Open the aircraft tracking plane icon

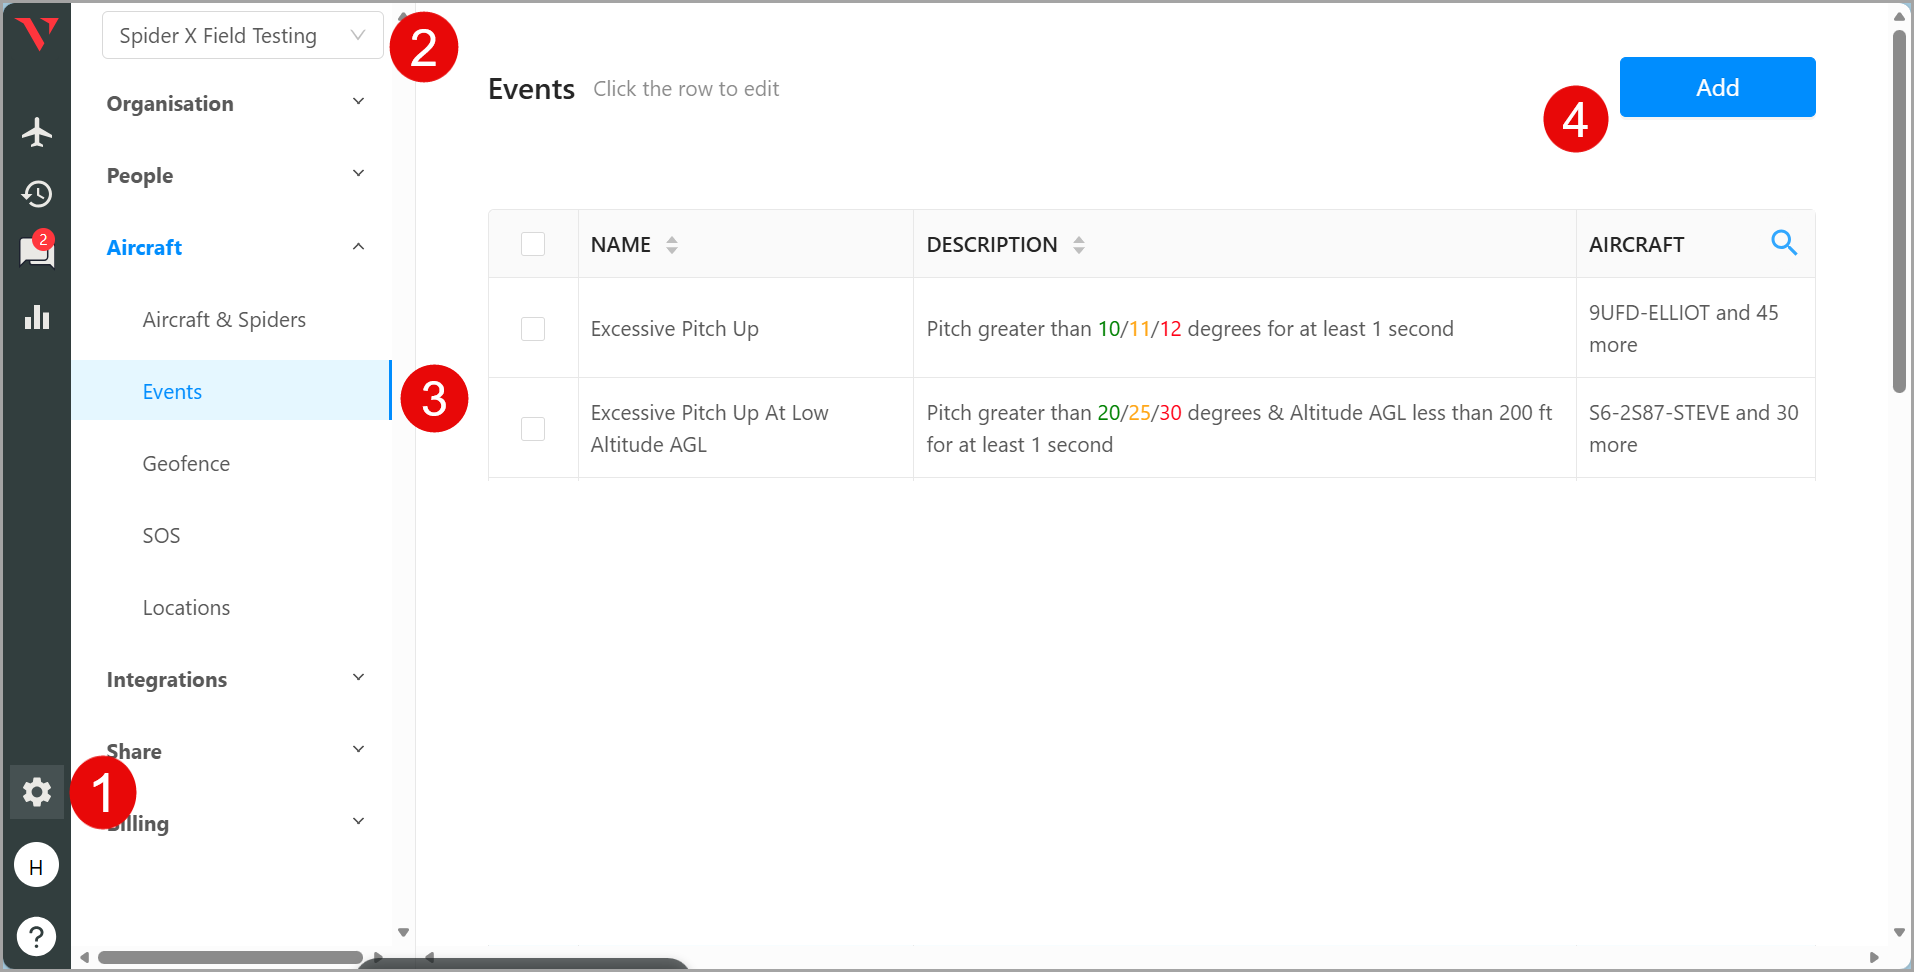tap(37, 132)
